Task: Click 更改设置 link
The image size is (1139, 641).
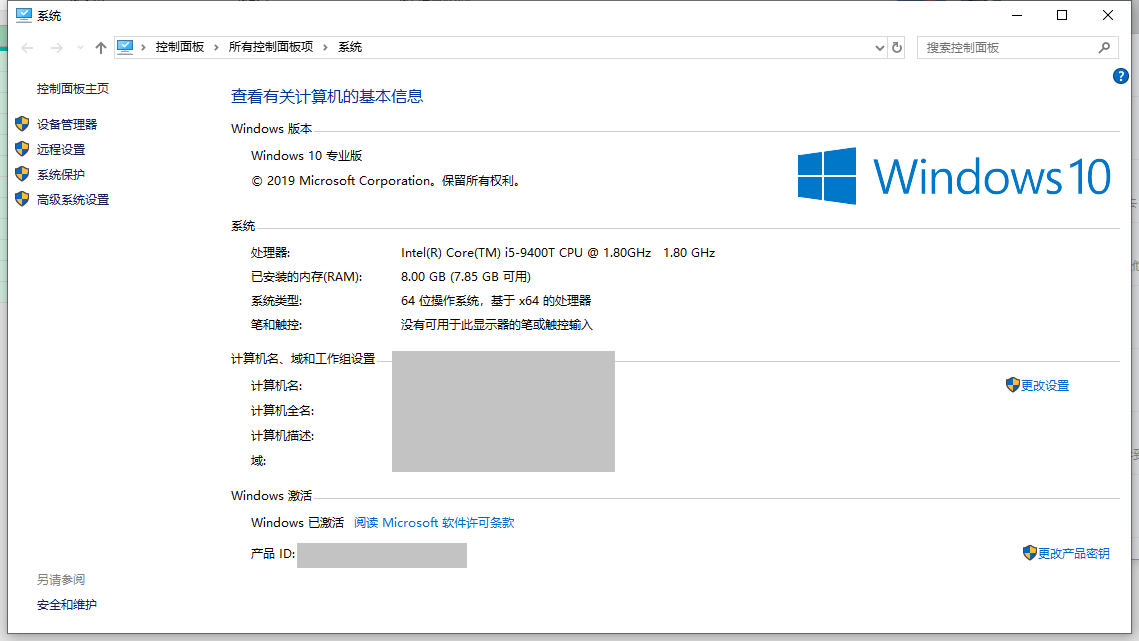Action: tap(1045, 385)
